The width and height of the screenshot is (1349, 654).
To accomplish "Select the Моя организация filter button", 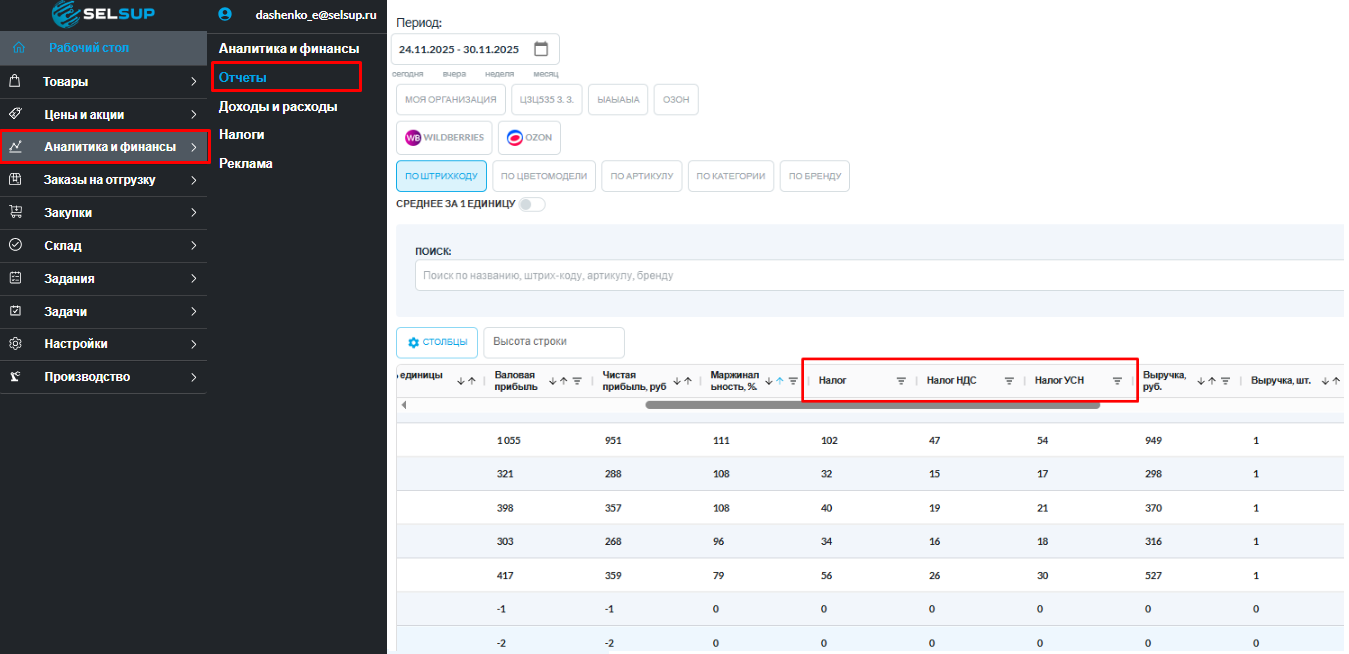I will [450, 99].
